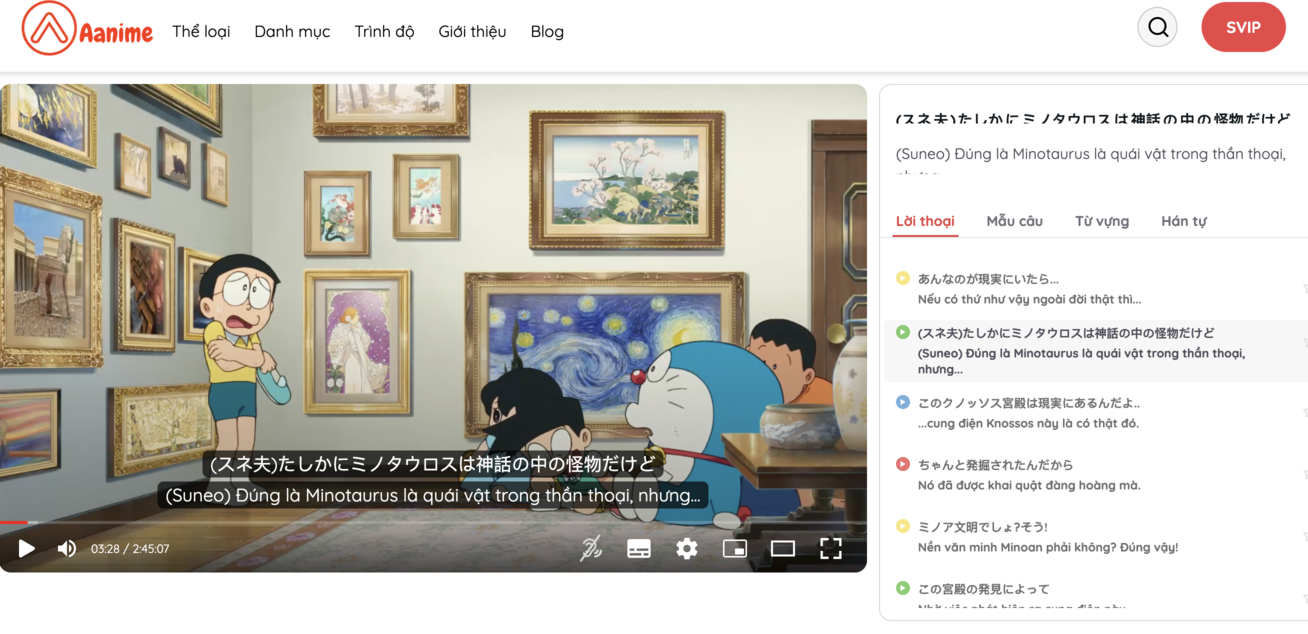
Task: Toggle subtitles with the captions icon
Action: coord(638,548)
